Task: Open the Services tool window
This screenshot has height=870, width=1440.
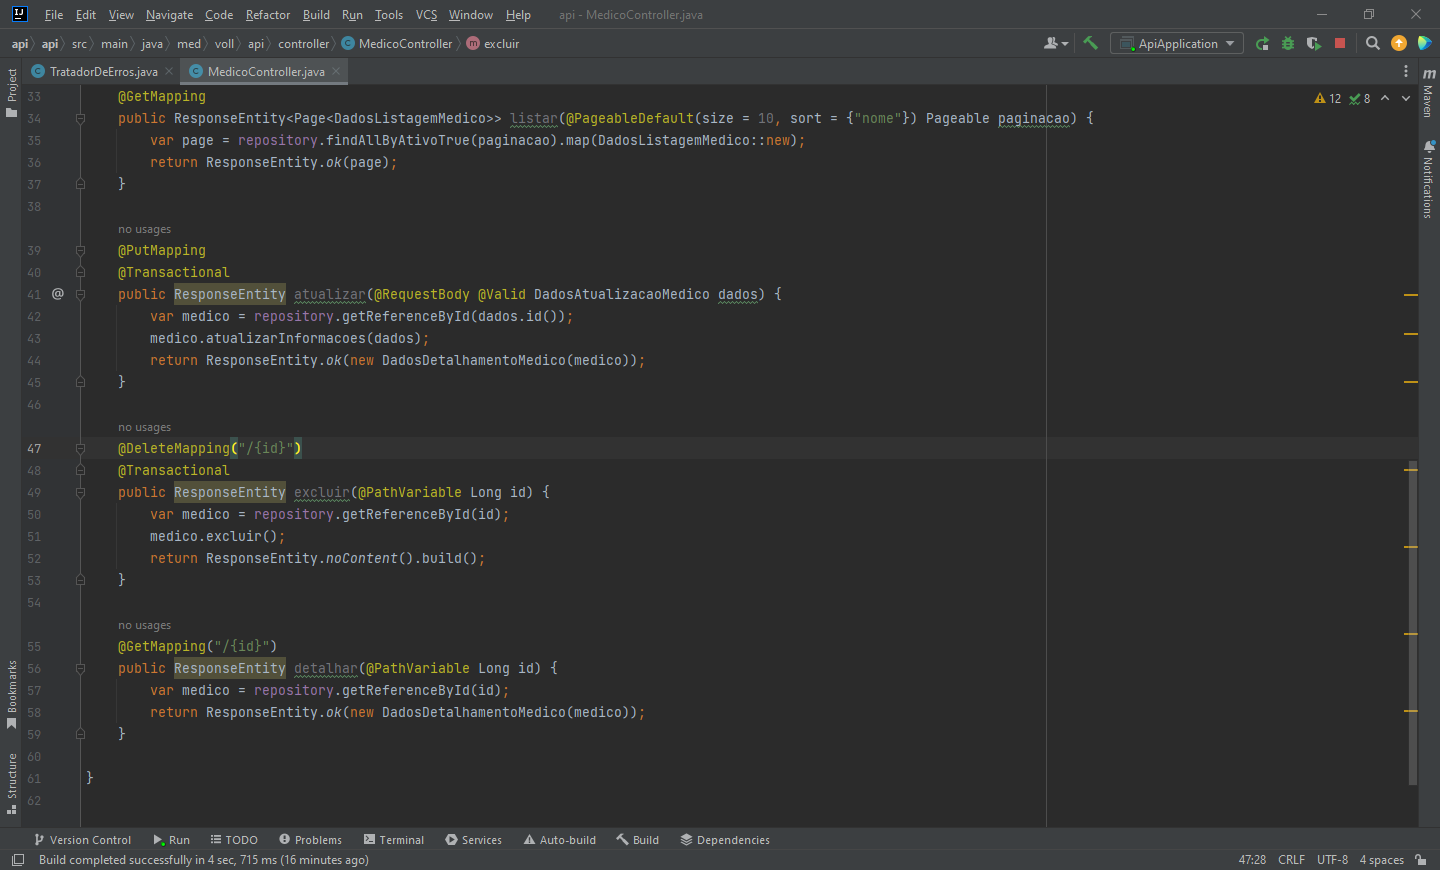Action: [x=473, y=840]
